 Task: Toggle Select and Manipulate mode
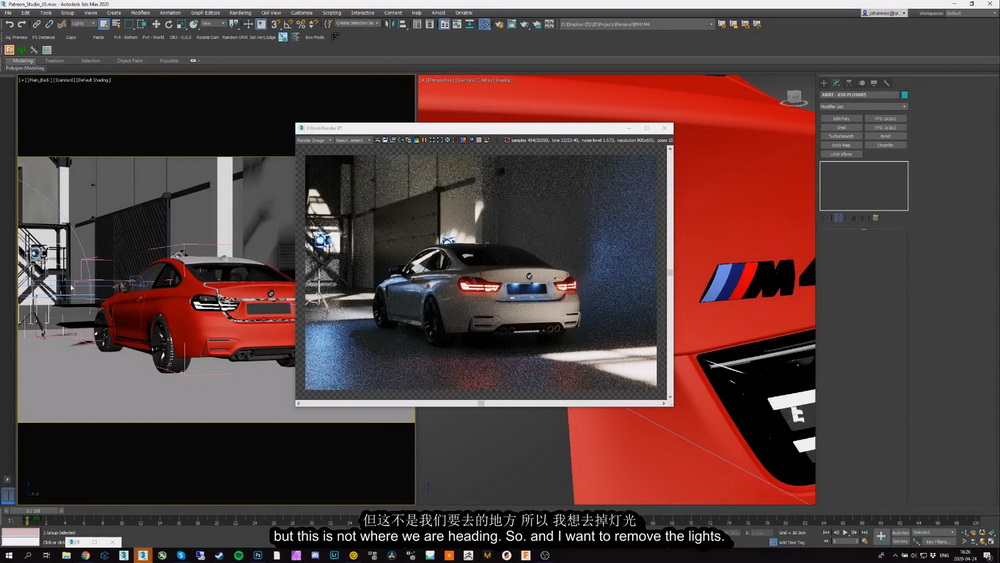tap(248, 24)
